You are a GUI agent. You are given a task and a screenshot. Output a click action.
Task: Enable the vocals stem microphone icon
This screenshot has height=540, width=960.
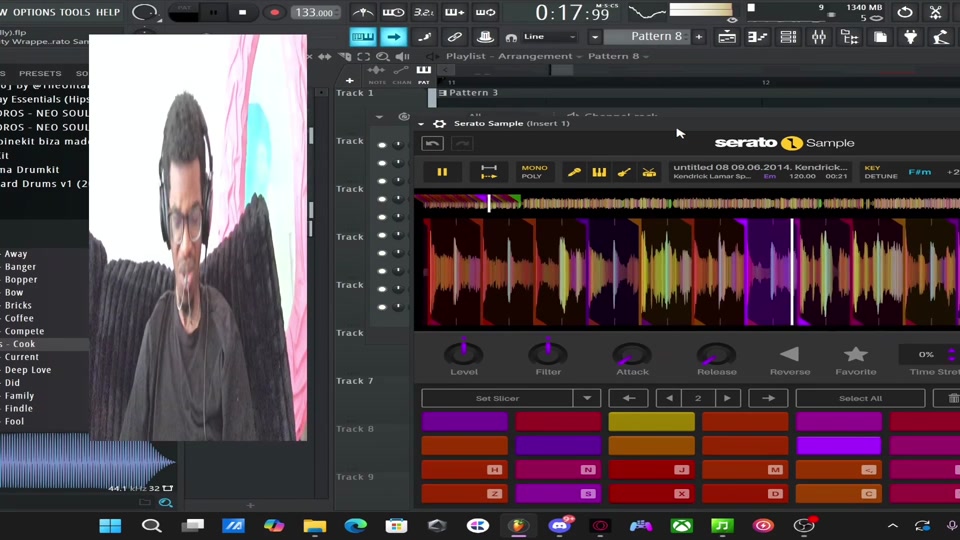(x=574, y=172)
